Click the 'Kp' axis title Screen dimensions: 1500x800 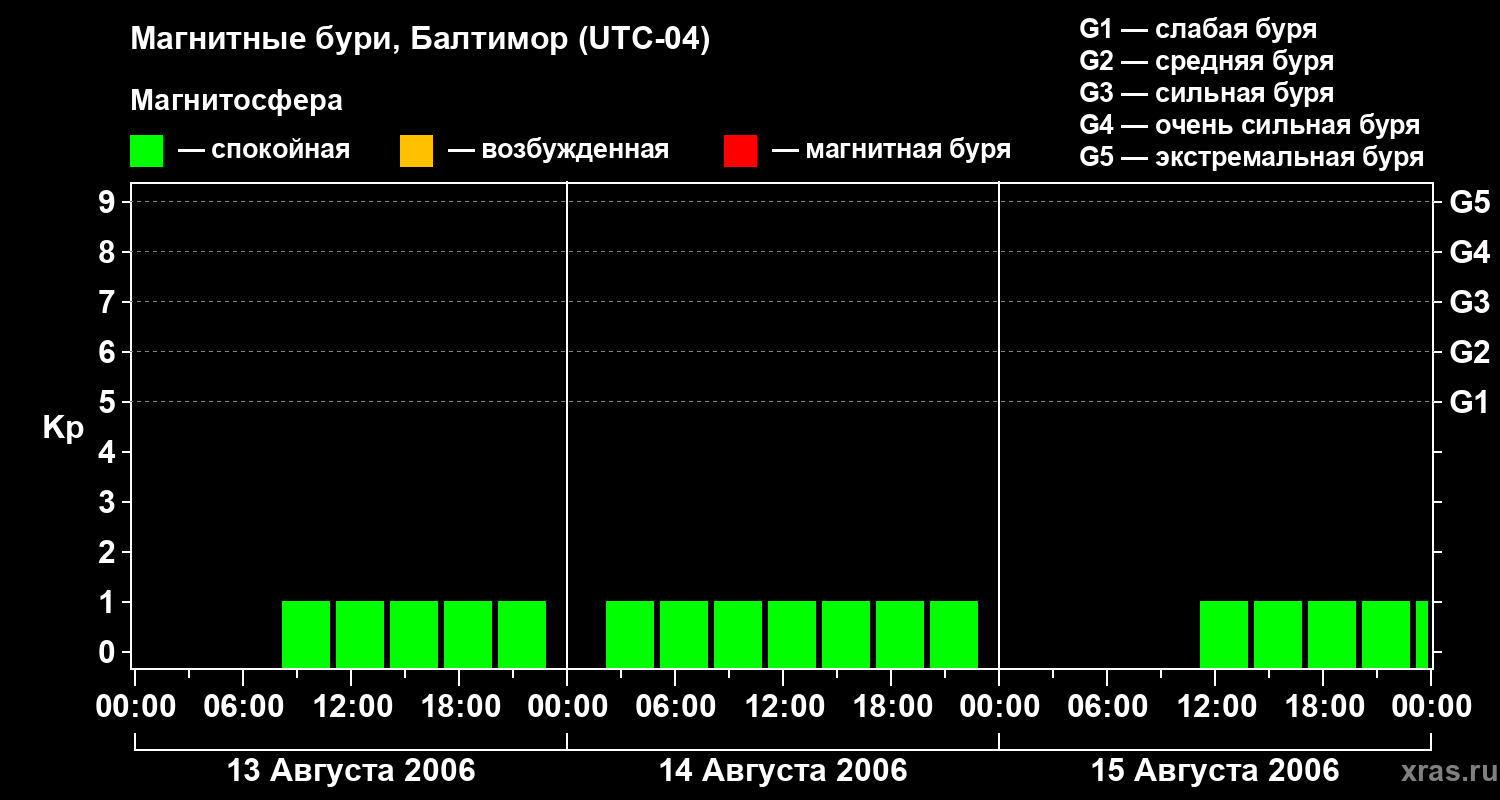pyautogui.click(x=63, y=428)
